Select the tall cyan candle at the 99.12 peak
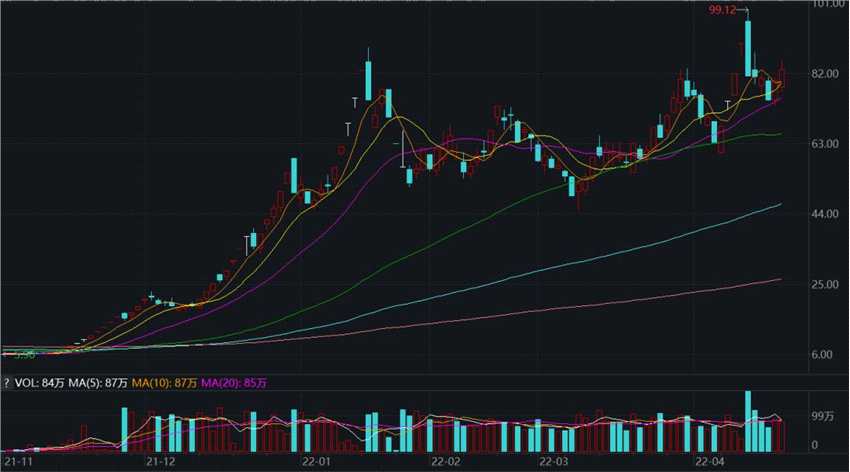 click(x=748, y=48)
